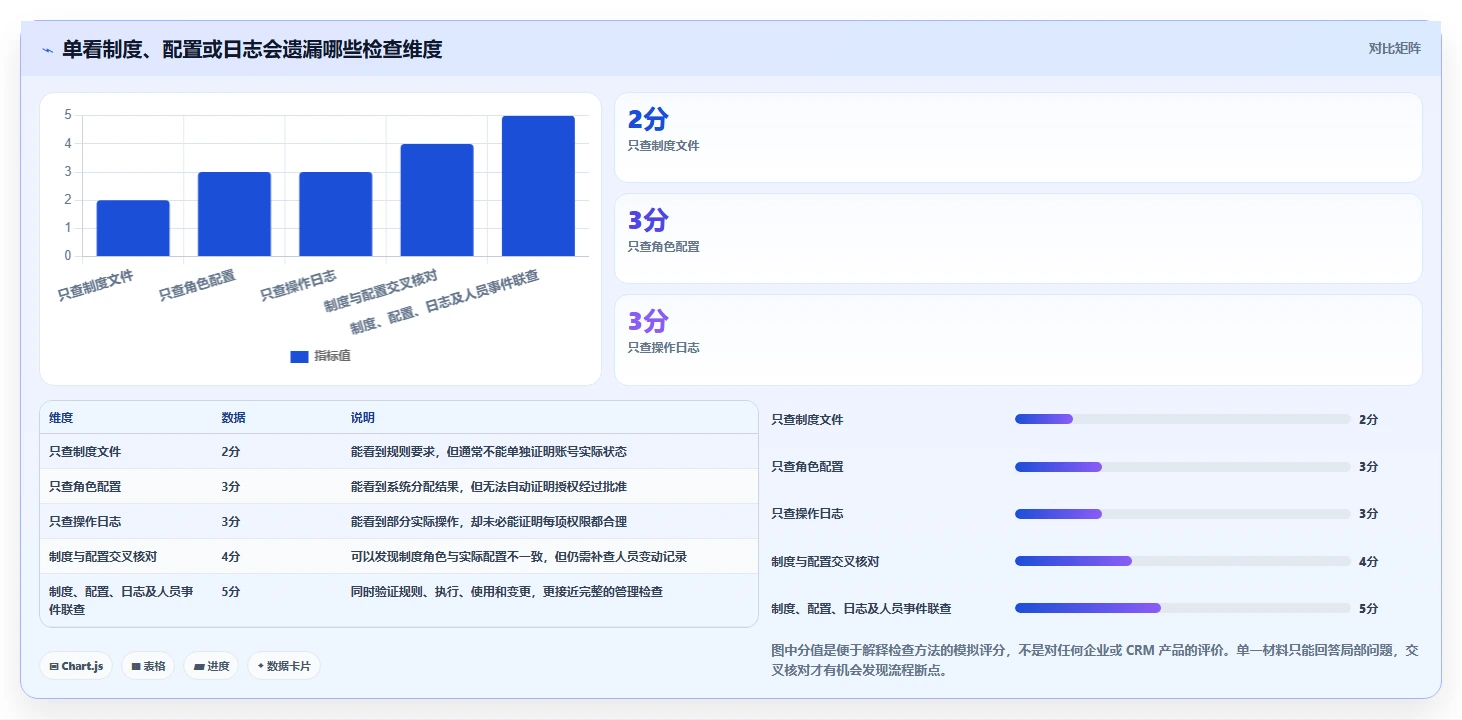Select the 3分 只查操作日志 data card
The width and height of the screenshot is (1462, 720).
click(1018, 339)
